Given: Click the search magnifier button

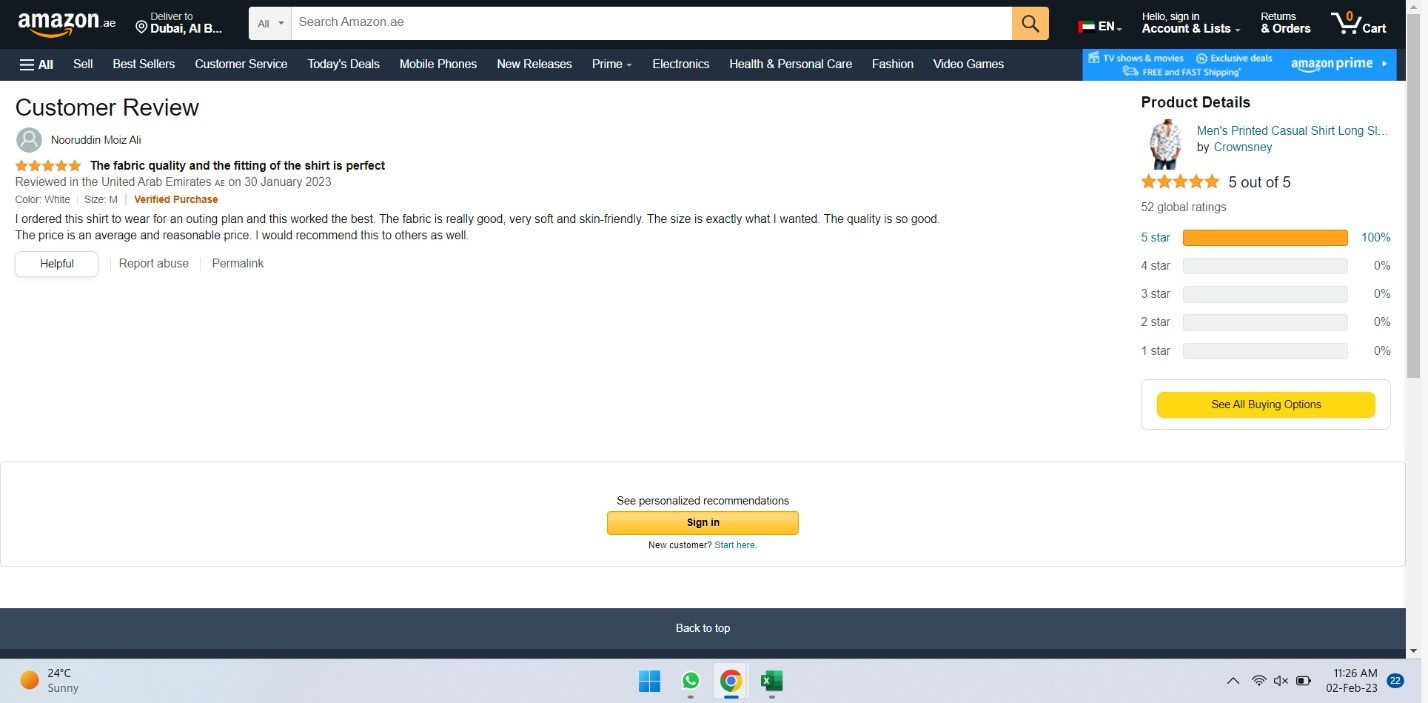Looking at the screenshot, I should 1030,23.
